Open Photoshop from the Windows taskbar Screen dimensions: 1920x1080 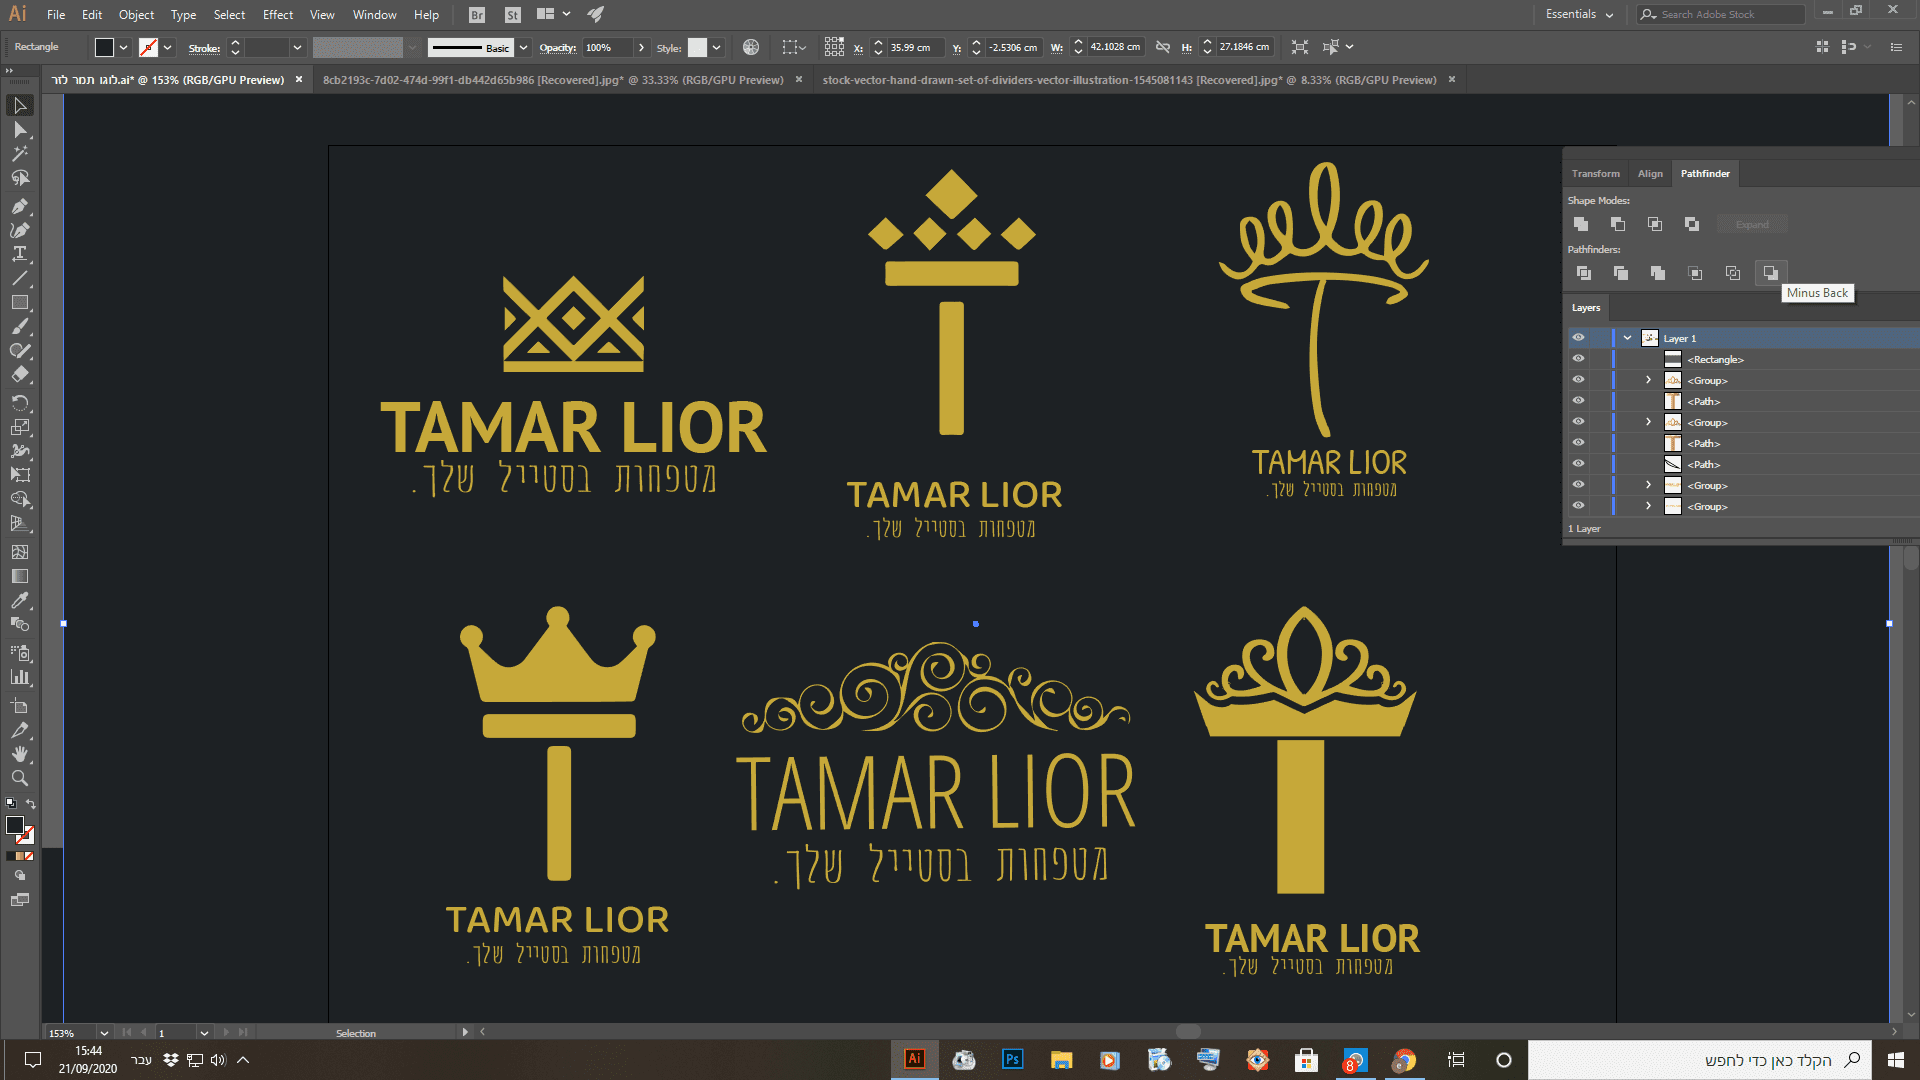[x=1012, y=1060]
